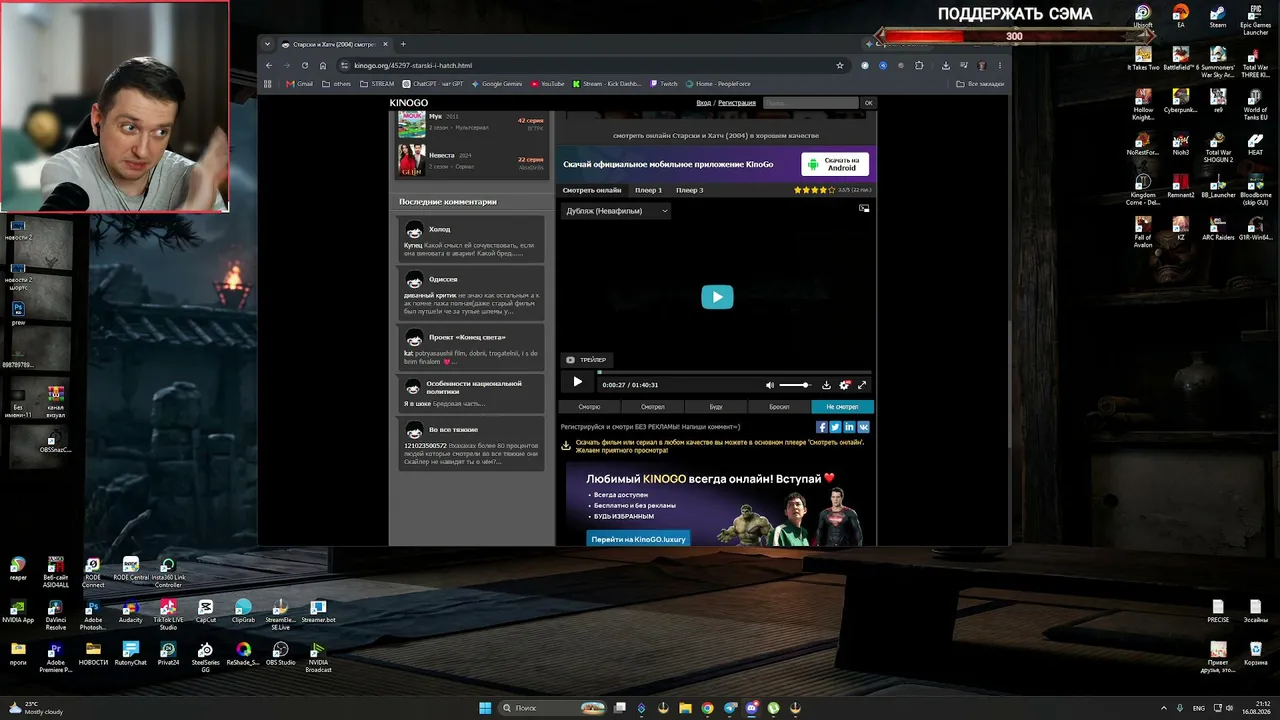
Task: Open the player quality settings gear
Action: click(x=845, y=385)
